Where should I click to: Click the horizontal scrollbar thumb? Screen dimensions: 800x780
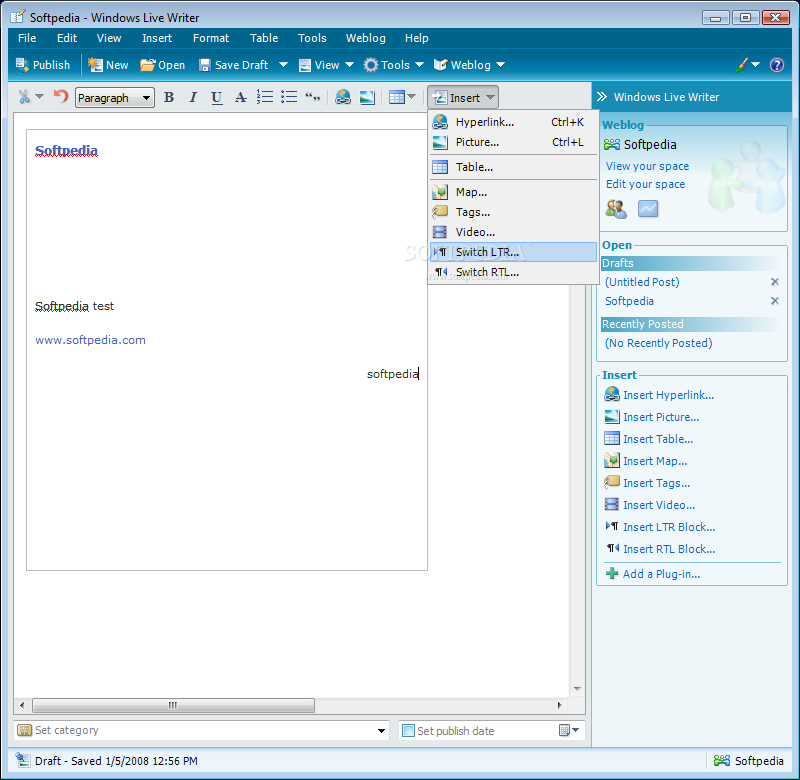[173, 706]
